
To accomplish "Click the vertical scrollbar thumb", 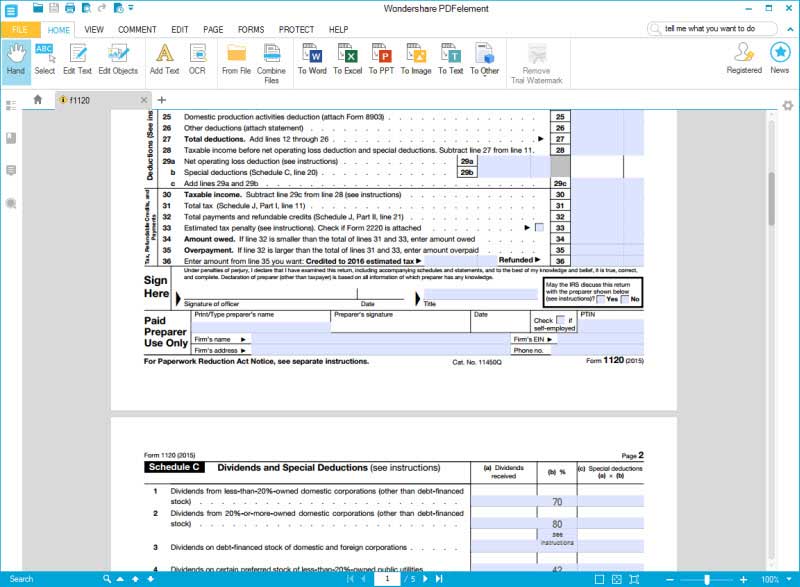I will click(x=771, y=199).
